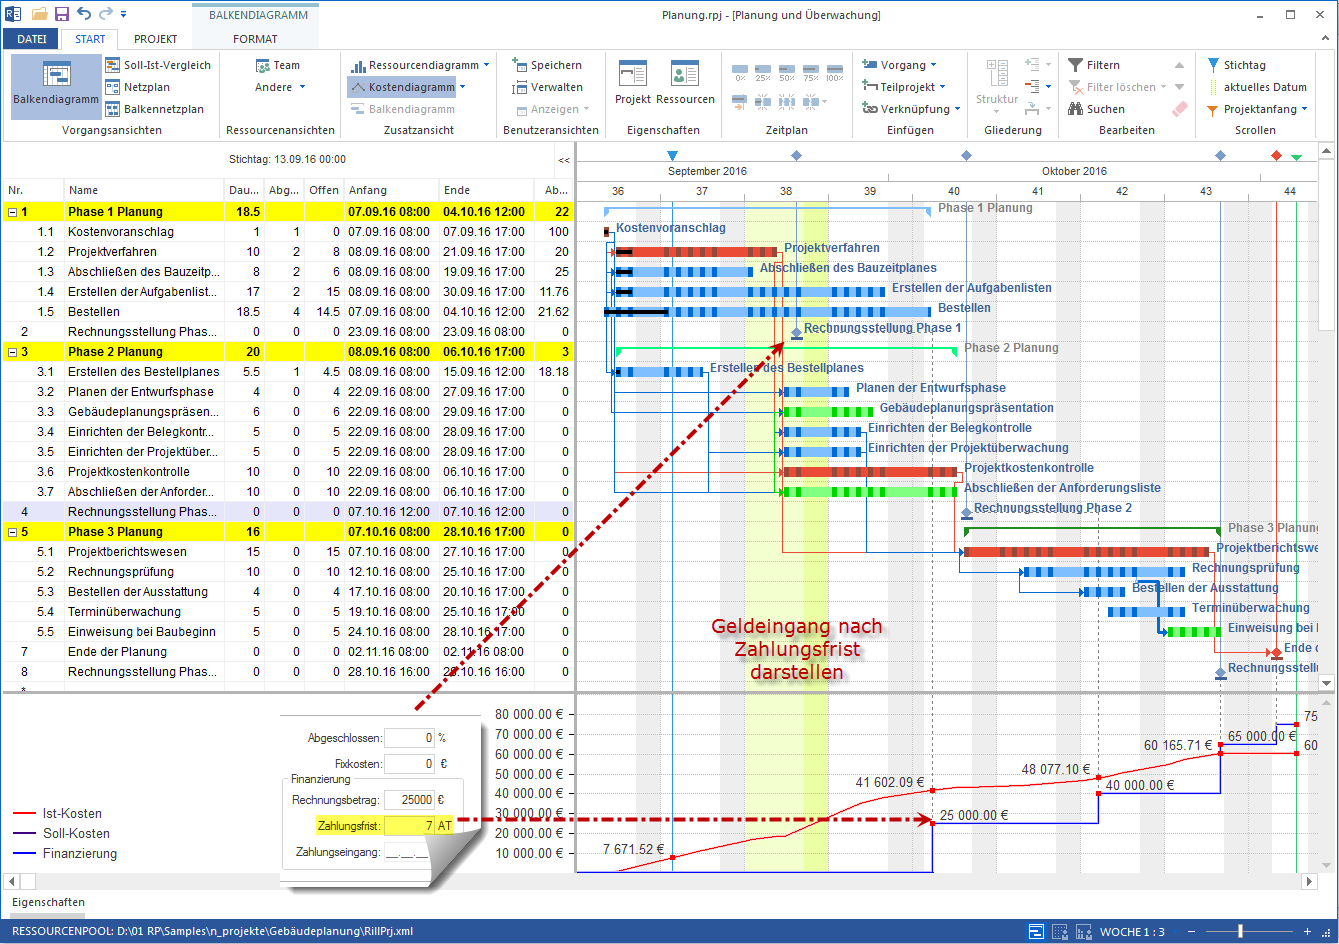The image size is (1339, 944).
Task: Click the Fixkosten field
Action: [409, 764]
